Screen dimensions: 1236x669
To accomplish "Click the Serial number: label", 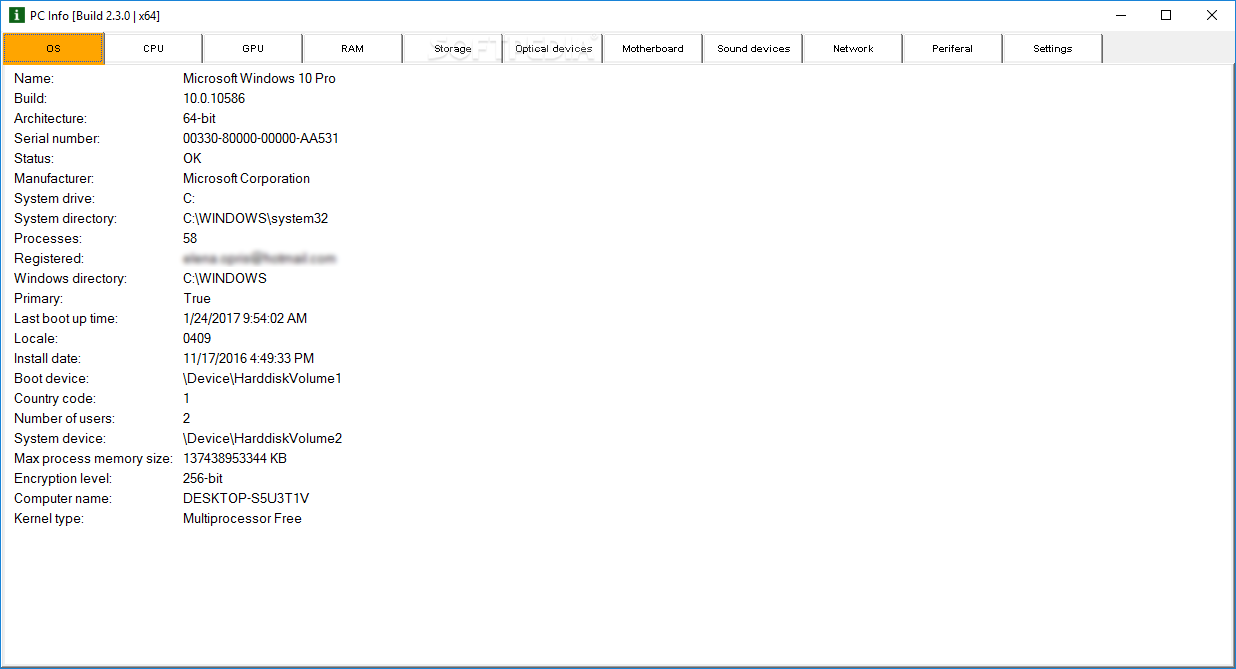I will pos(57,138).
